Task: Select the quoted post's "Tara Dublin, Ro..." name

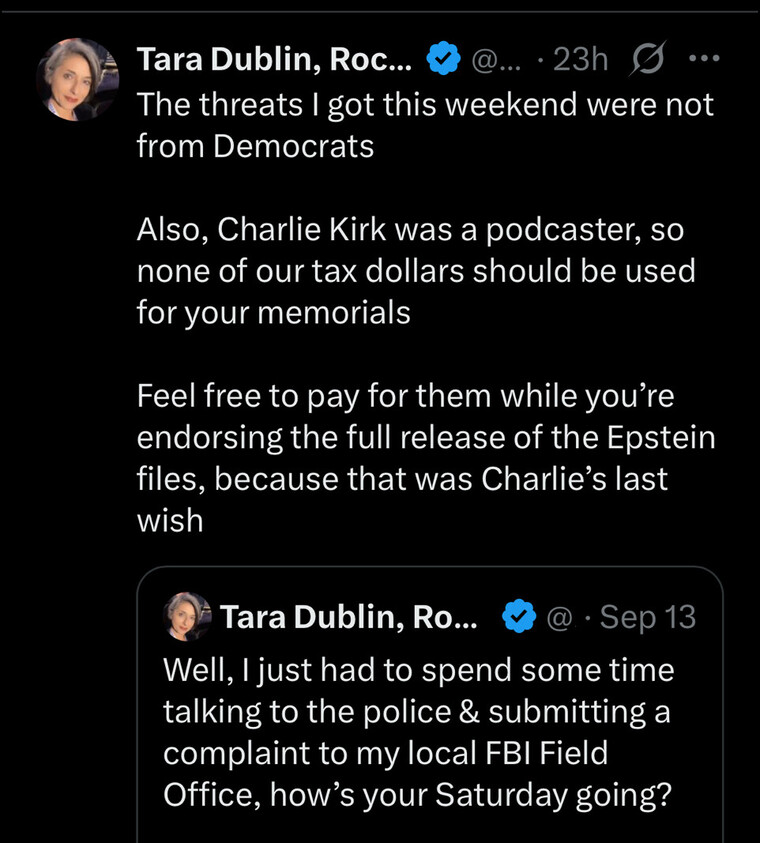Action: pyautogui.click(x=349, y=617)
